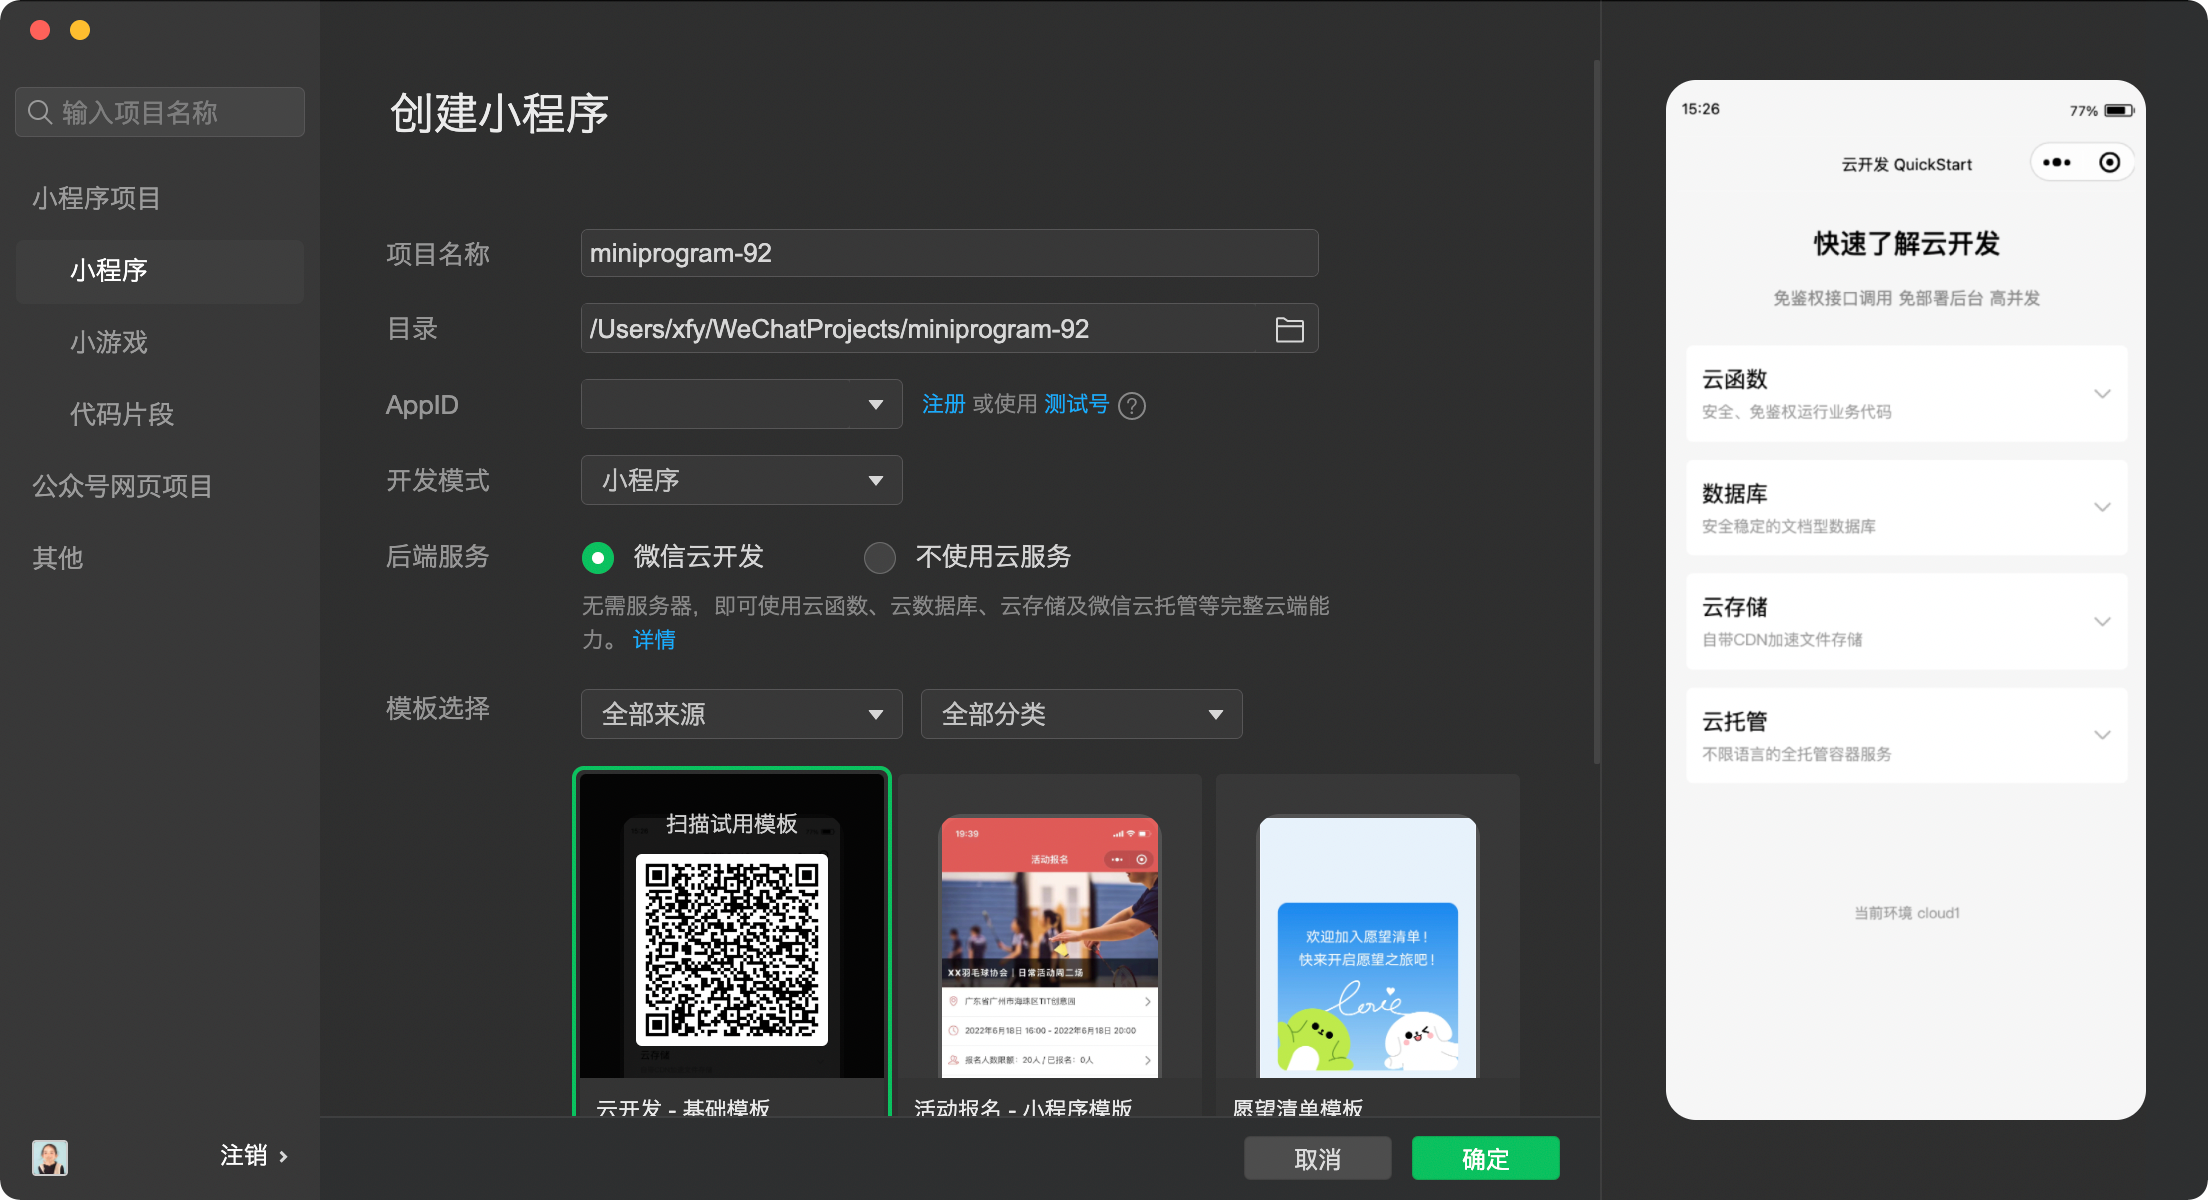2208x1200 pixels.
Task: Open the 全部分类 template filter dropdown
Action: pos(1081,714)
